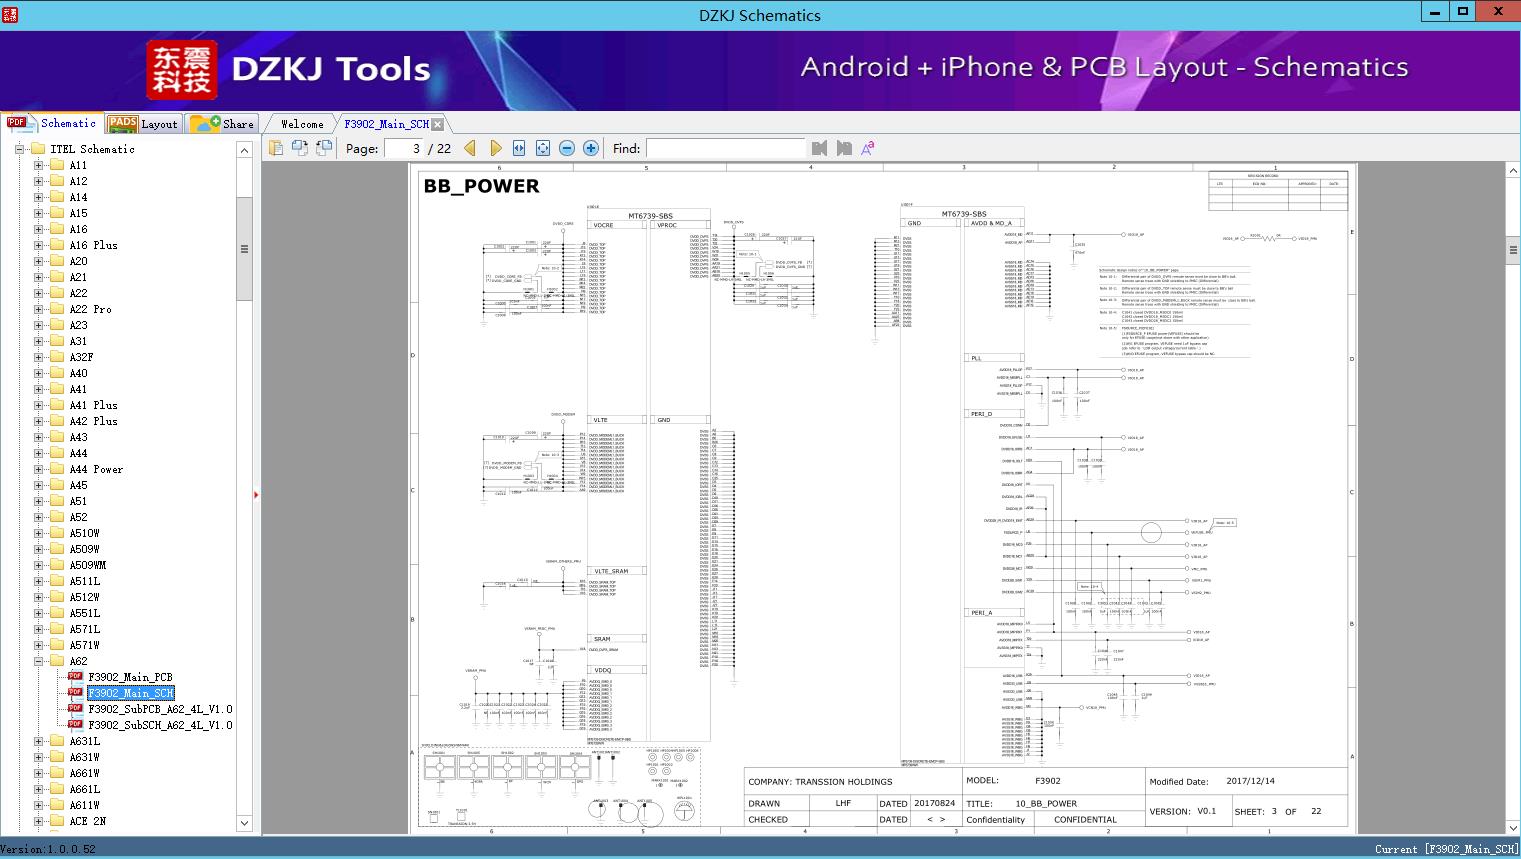Fit page to width icon
Screen dimensions: 1521x859
coord(519,148)
